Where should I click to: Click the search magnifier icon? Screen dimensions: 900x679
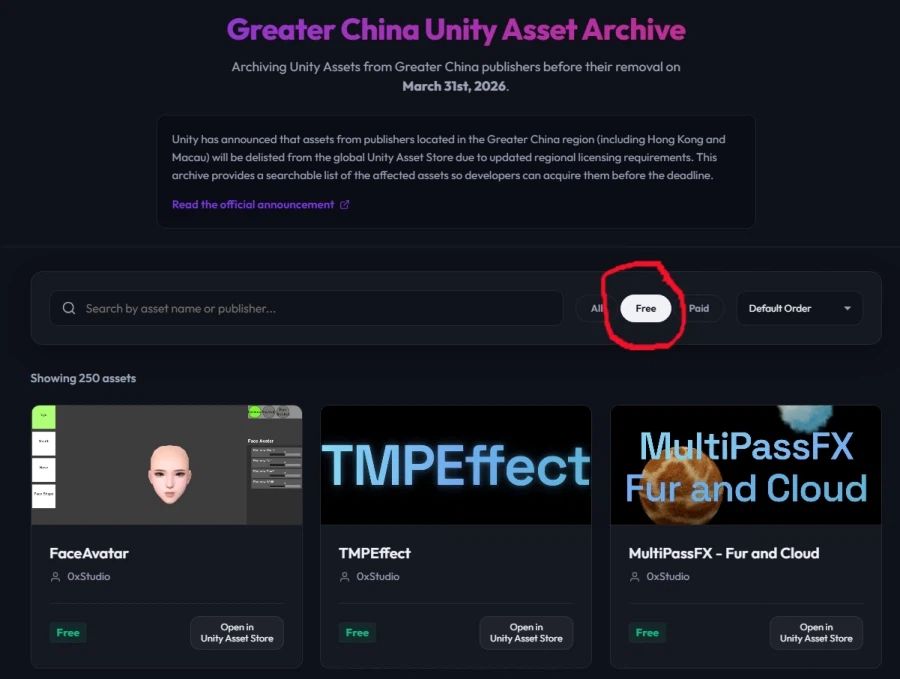(69, 308)
